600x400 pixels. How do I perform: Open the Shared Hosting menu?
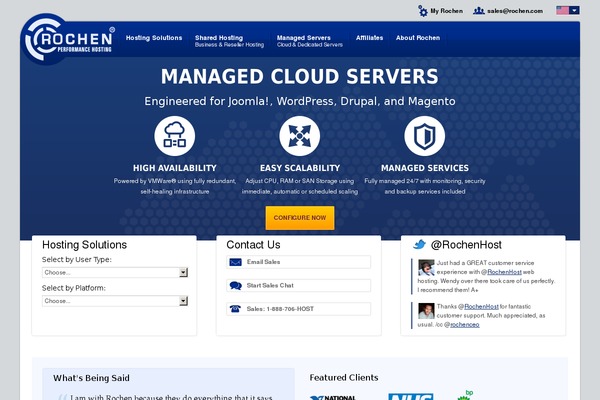229,41
